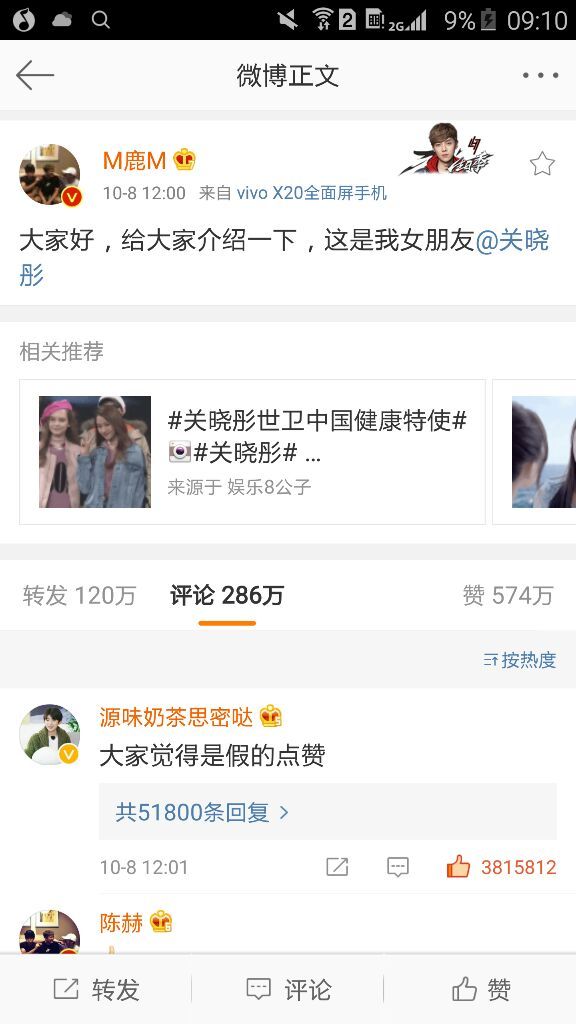Viewport: 576px width, 1024px height.
Task: Open the 关晓彤世卫中国健康特使 recommended thumbnail
Action: 95,452
